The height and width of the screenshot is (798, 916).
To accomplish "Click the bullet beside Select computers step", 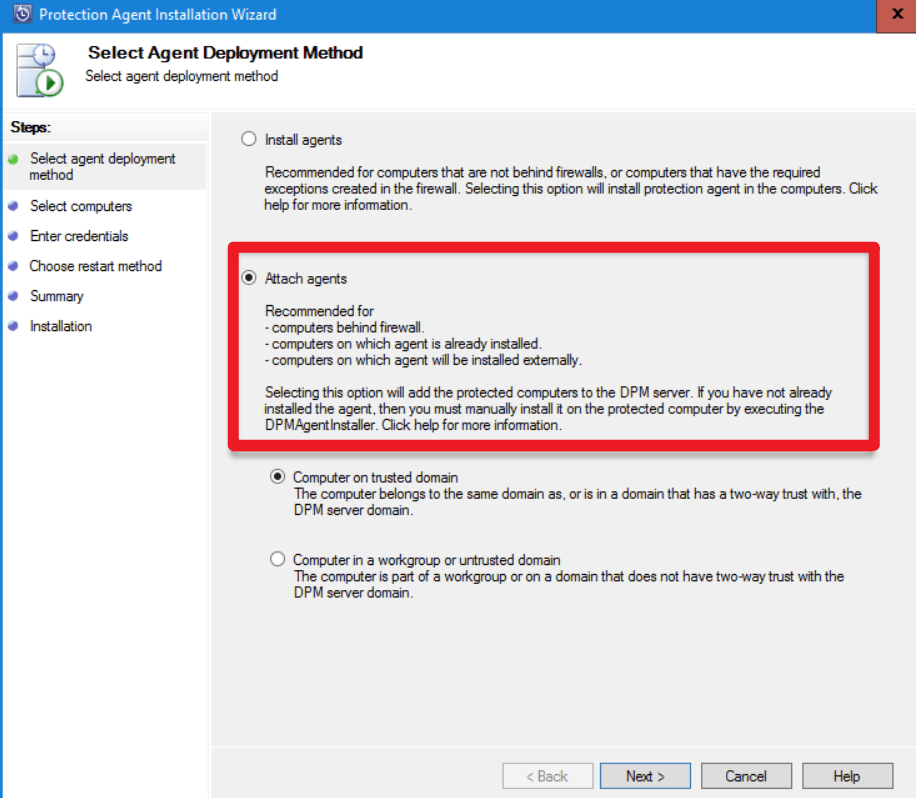I will [13, 206].
